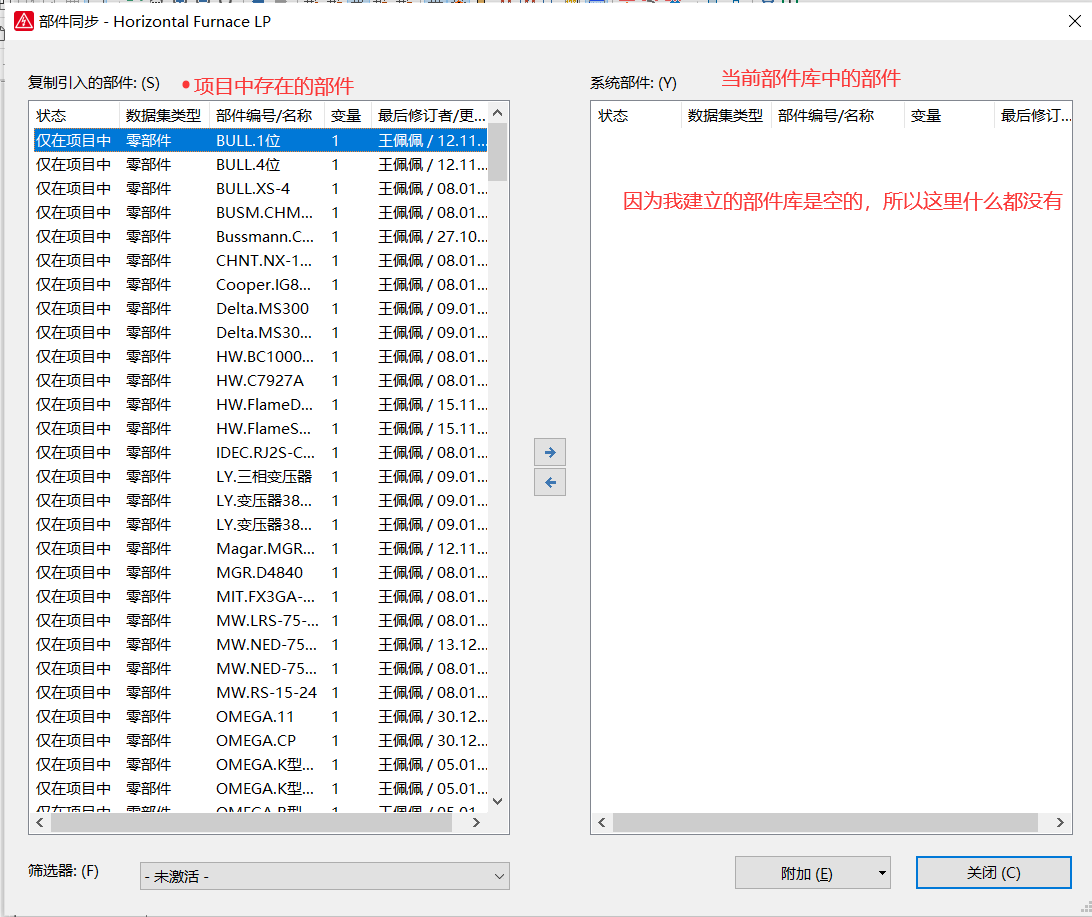The height and width of the screenshot is (917, 1092).
Task: Click left list scroll-left arrow
Action: (x=40, y=822)
